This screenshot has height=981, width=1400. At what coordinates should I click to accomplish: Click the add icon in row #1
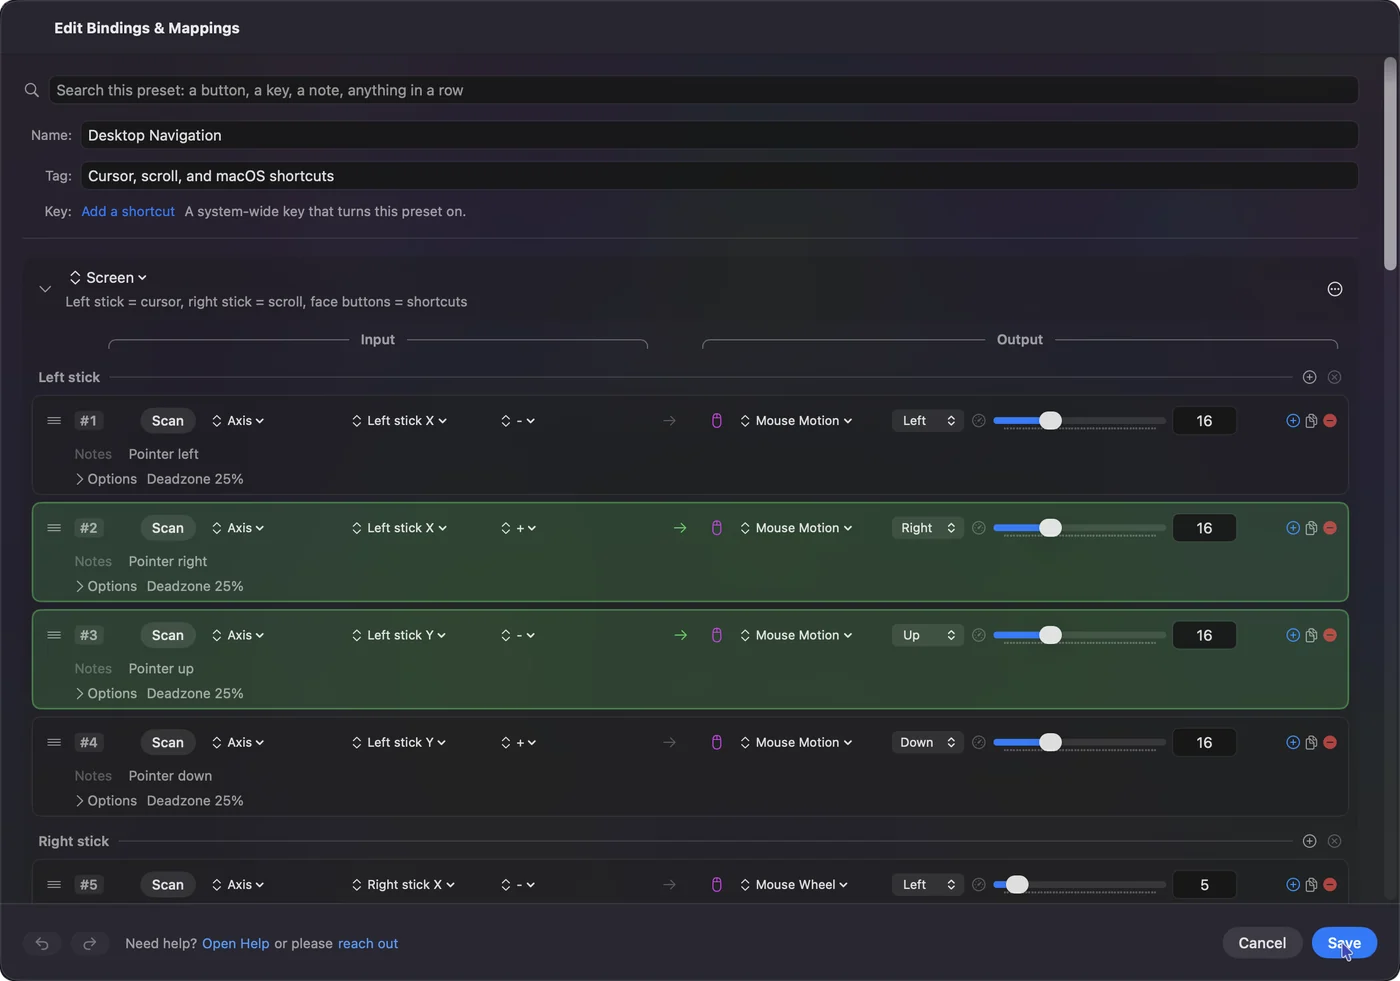click(x=1292, y=421)
